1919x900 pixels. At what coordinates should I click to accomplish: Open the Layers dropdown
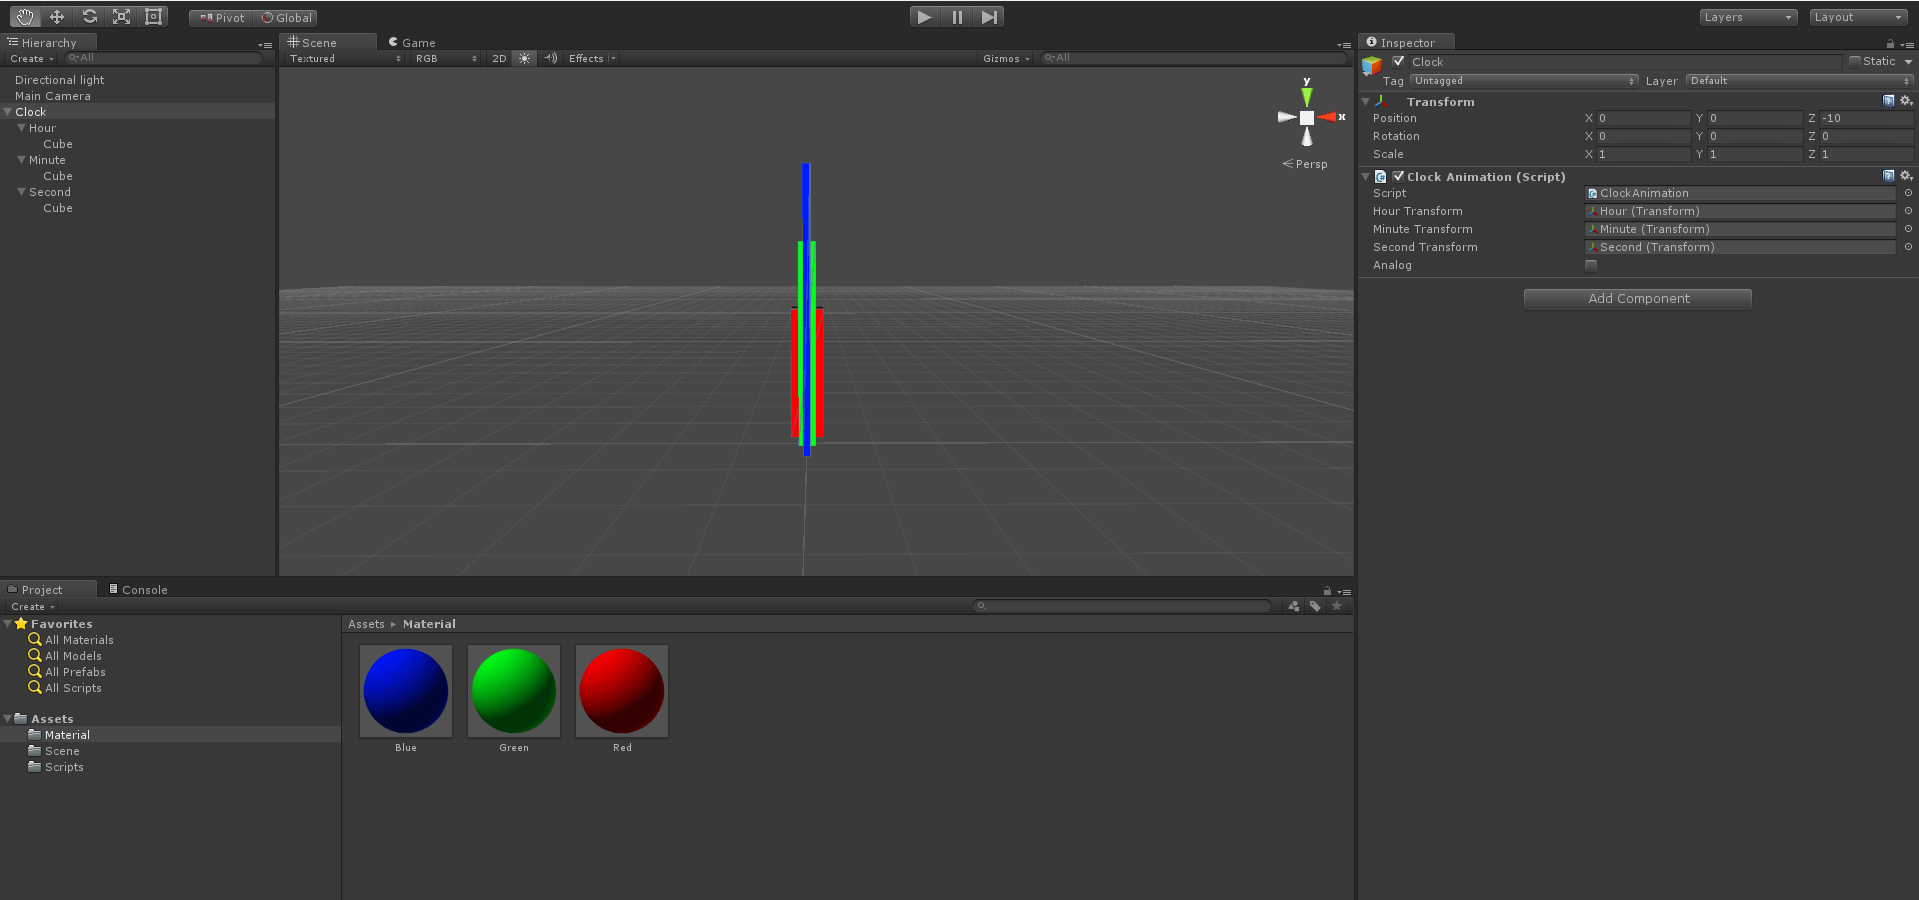pos(1747,17)
